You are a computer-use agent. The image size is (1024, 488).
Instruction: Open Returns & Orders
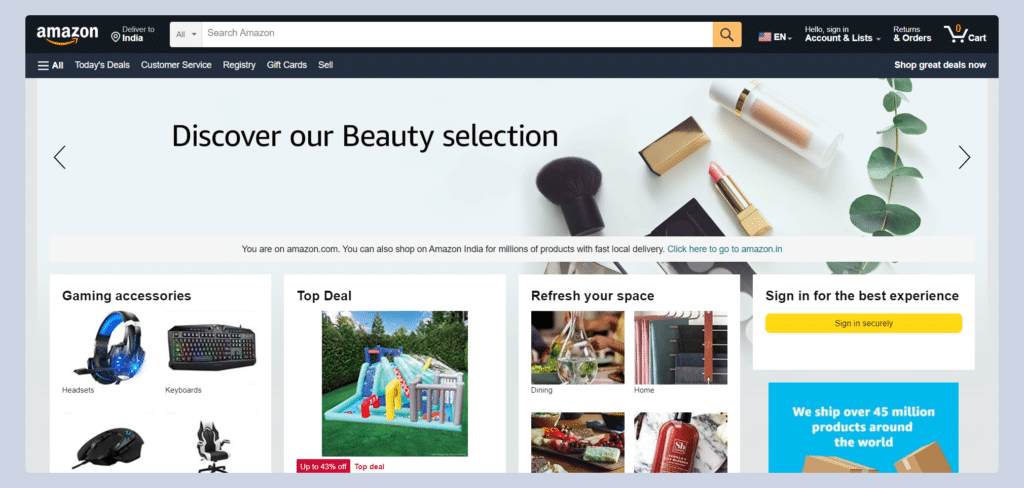912,34
